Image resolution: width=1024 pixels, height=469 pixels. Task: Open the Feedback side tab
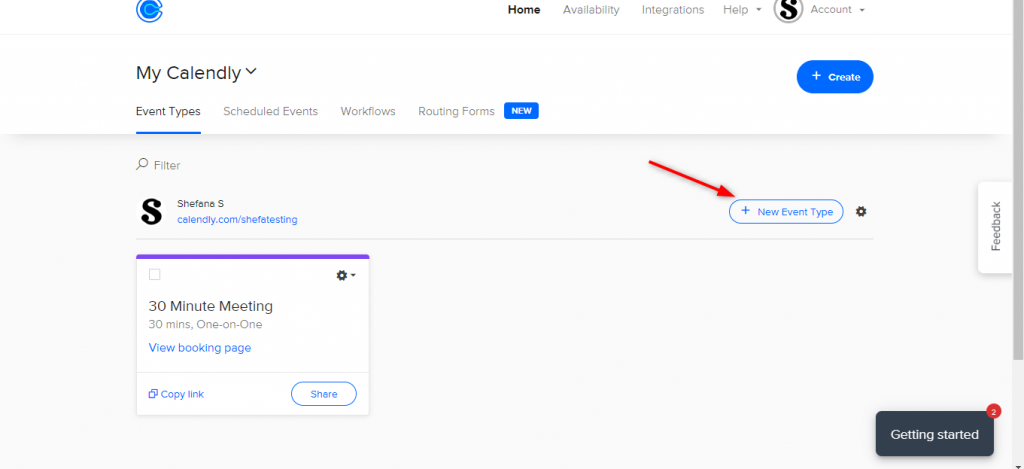[995, 227]
